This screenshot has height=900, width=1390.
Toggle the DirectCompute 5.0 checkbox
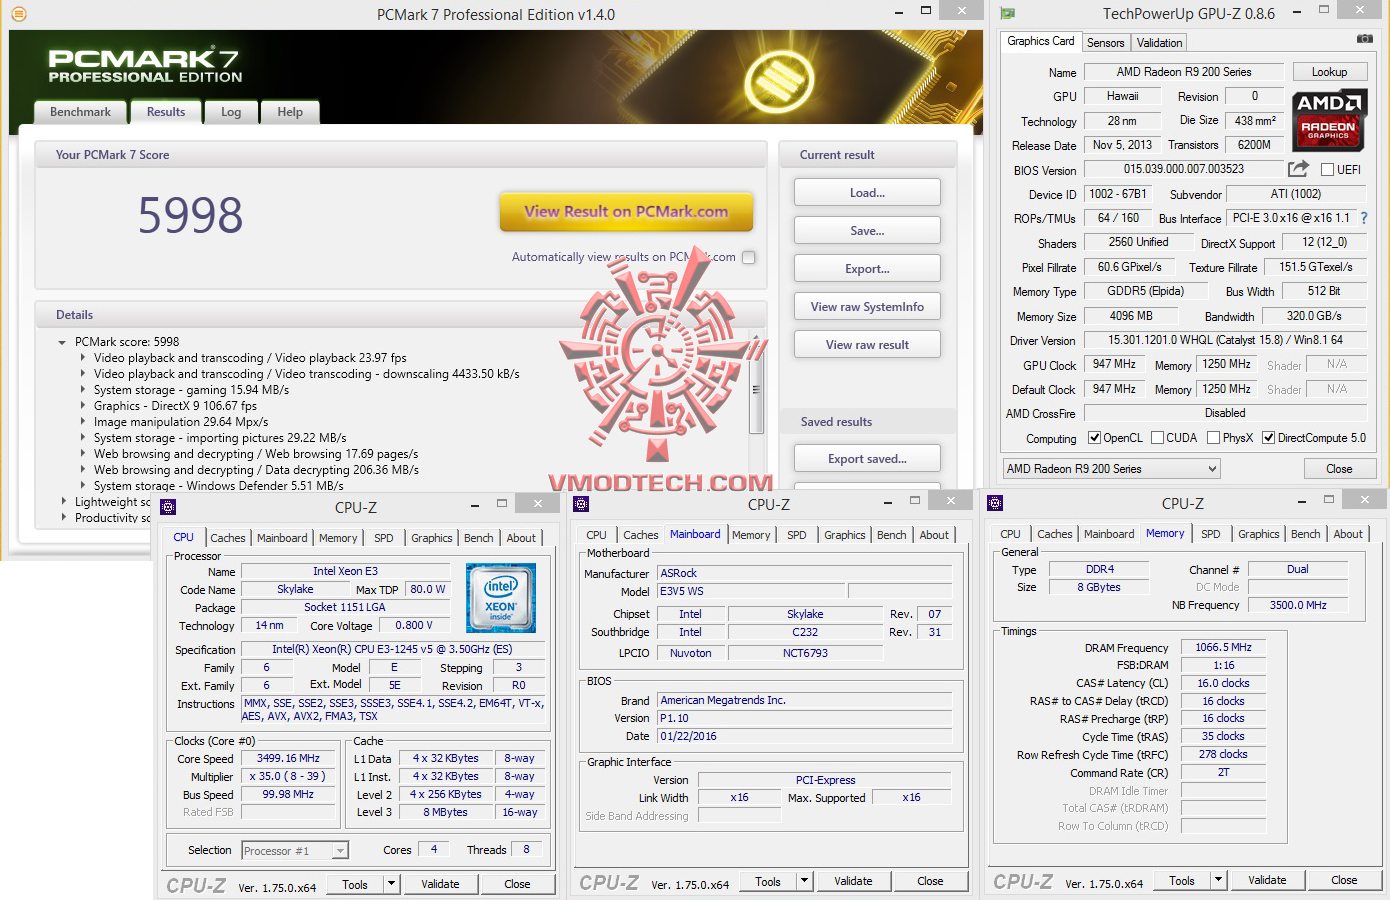(1268, 438)
